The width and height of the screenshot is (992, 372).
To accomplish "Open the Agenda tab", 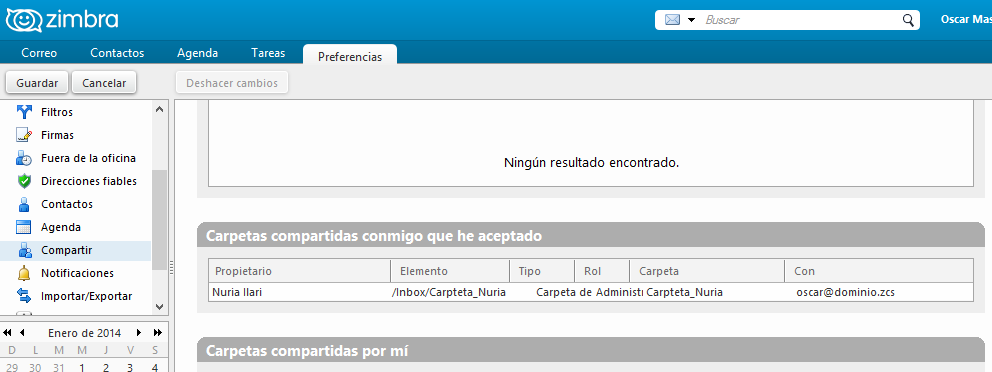I will tap(197, 53).
